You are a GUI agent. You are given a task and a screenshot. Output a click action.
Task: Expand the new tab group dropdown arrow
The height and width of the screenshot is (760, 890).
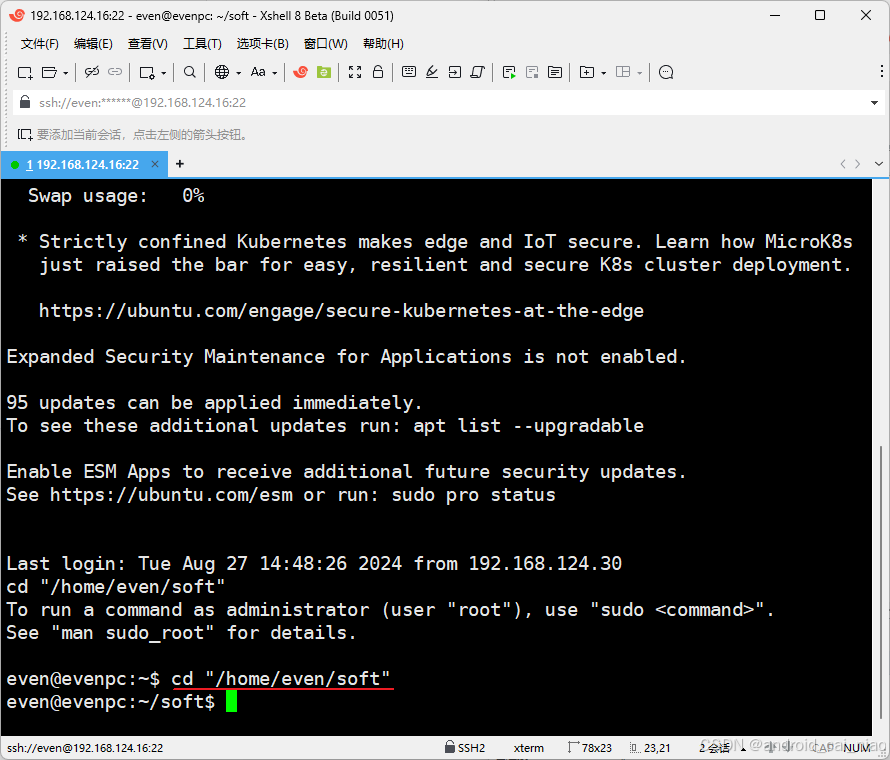pyautogui.click(x=603, y=73)
